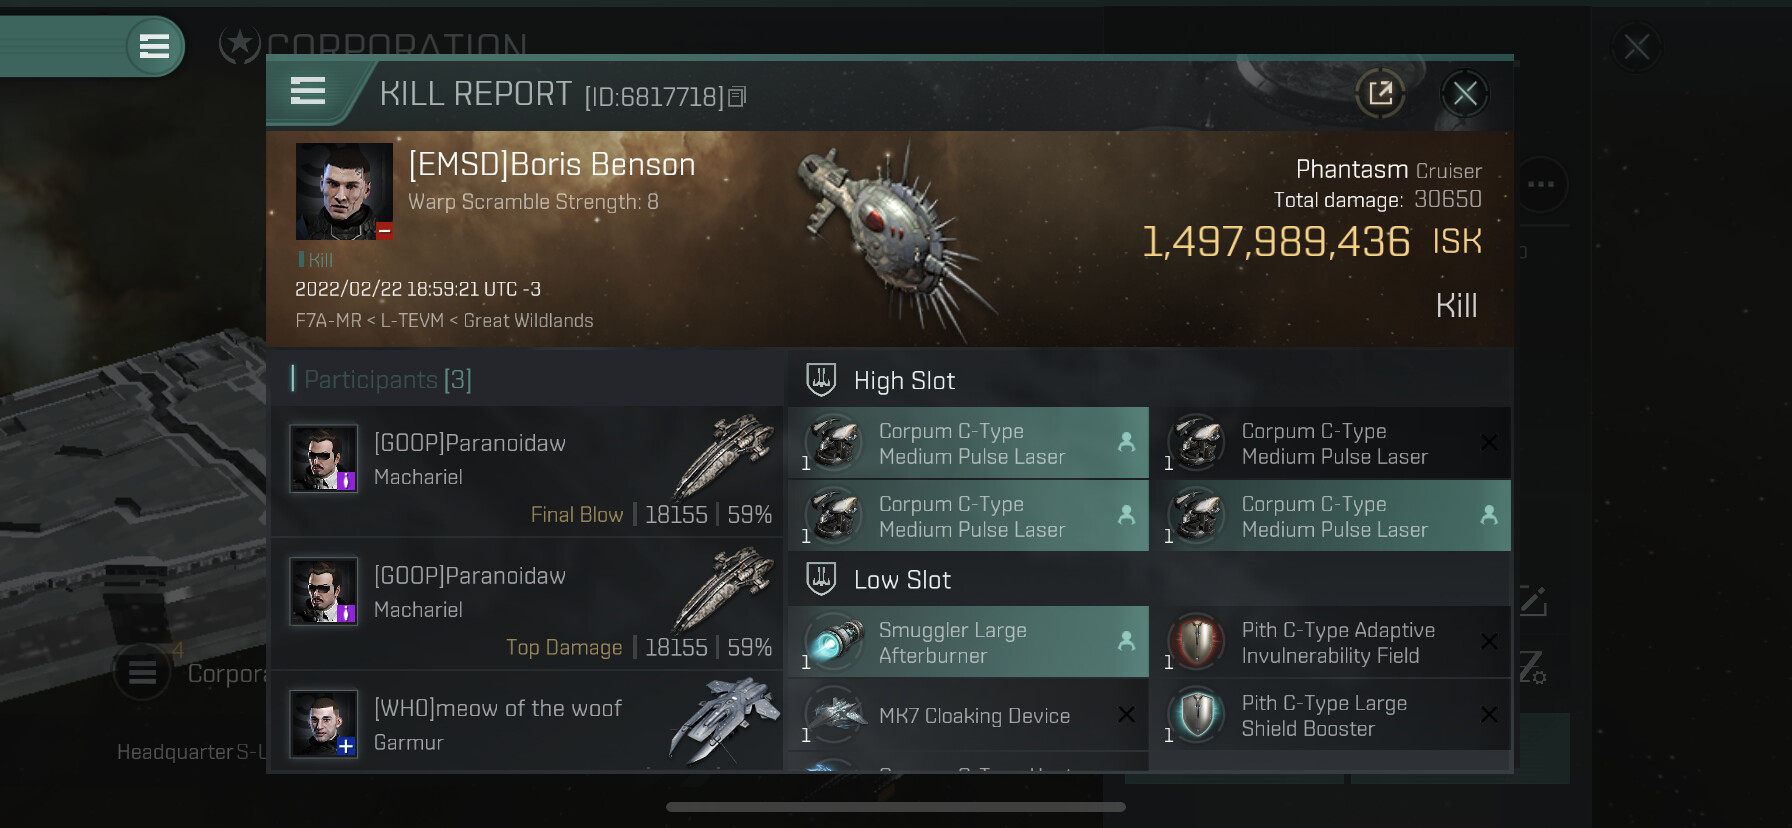Image resolution: width=1792 pixels, height=828 pixels.
Task: Copy the kill report ID
Action: [737, 96]
